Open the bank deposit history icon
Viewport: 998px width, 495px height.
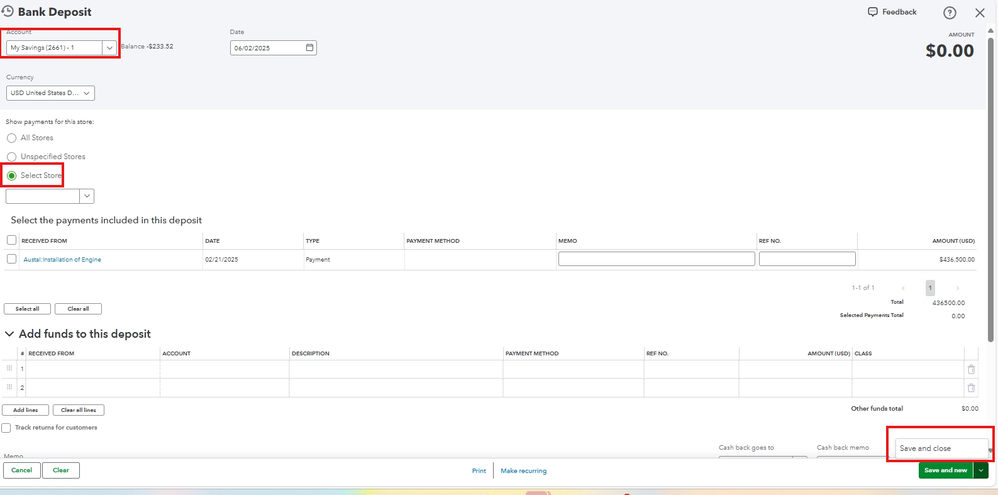(x=8, y=11)
